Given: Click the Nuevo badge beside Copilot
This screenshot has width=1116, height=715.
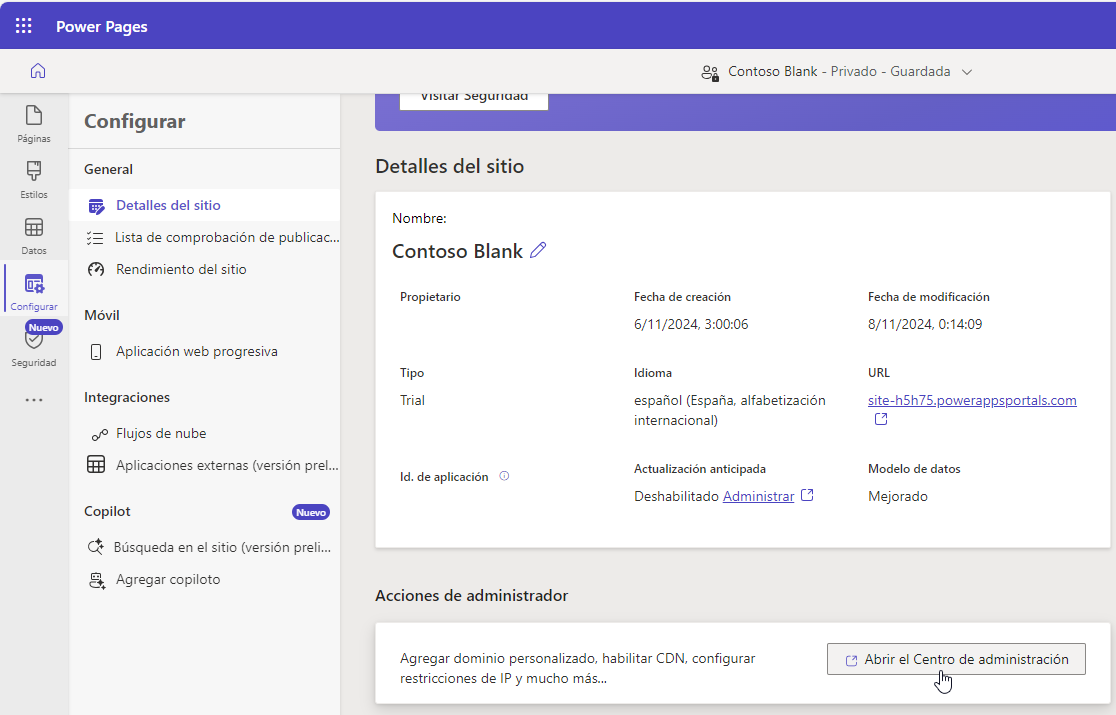Looking at the screenshot, I should [x=311, y=512].
